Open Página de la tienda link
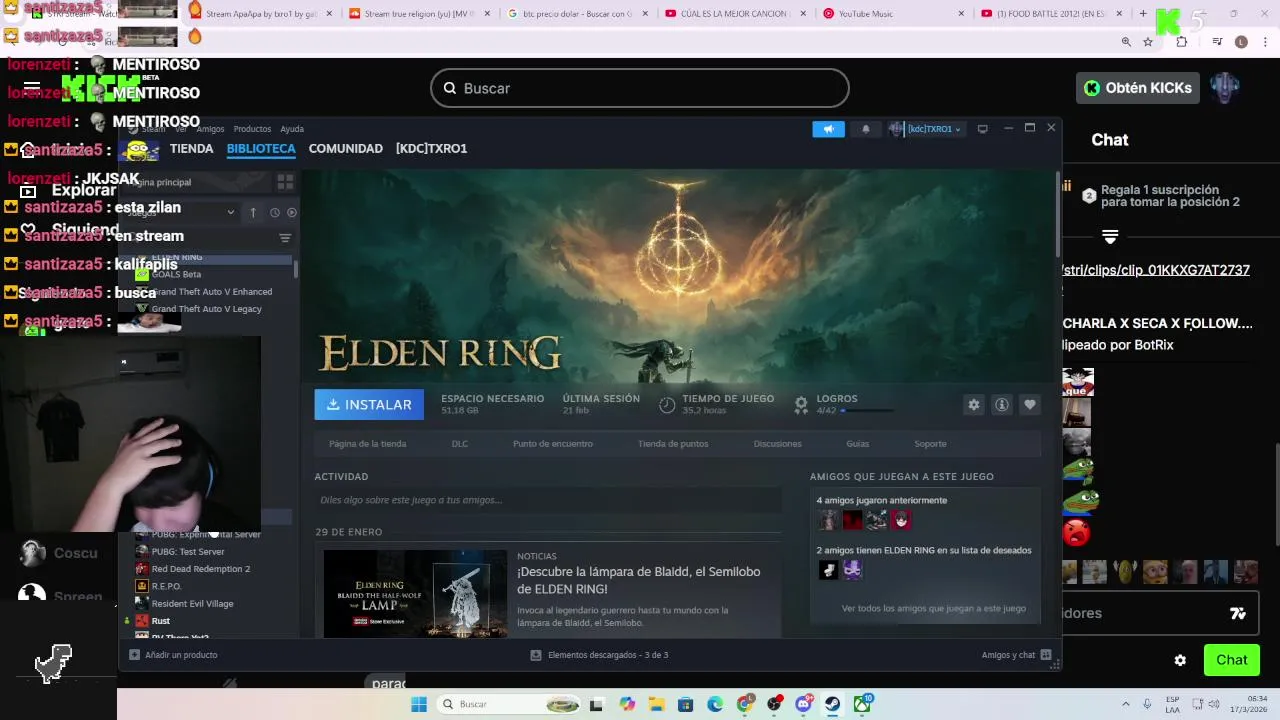This screenshot has height=720, width=1280. click(x=367, y=444)
